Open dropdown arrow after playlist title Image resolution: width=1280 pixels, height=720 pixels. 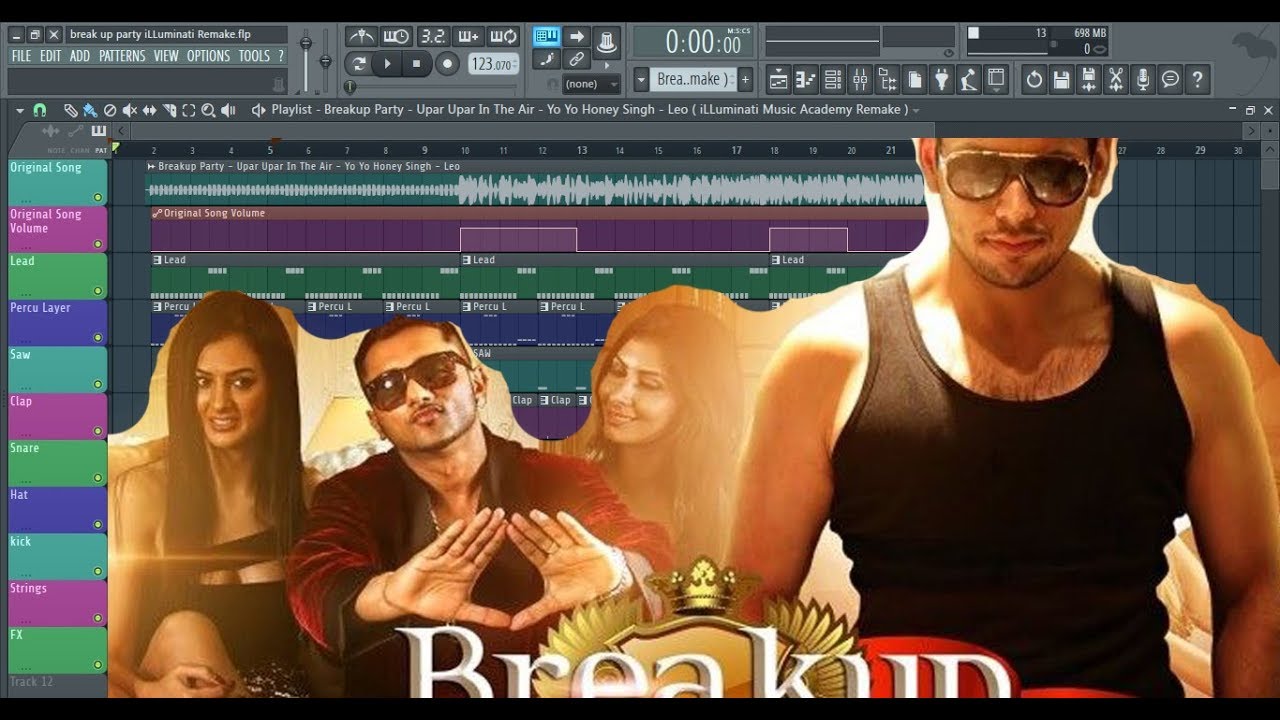pyautogui.click(x=916, y=110)
